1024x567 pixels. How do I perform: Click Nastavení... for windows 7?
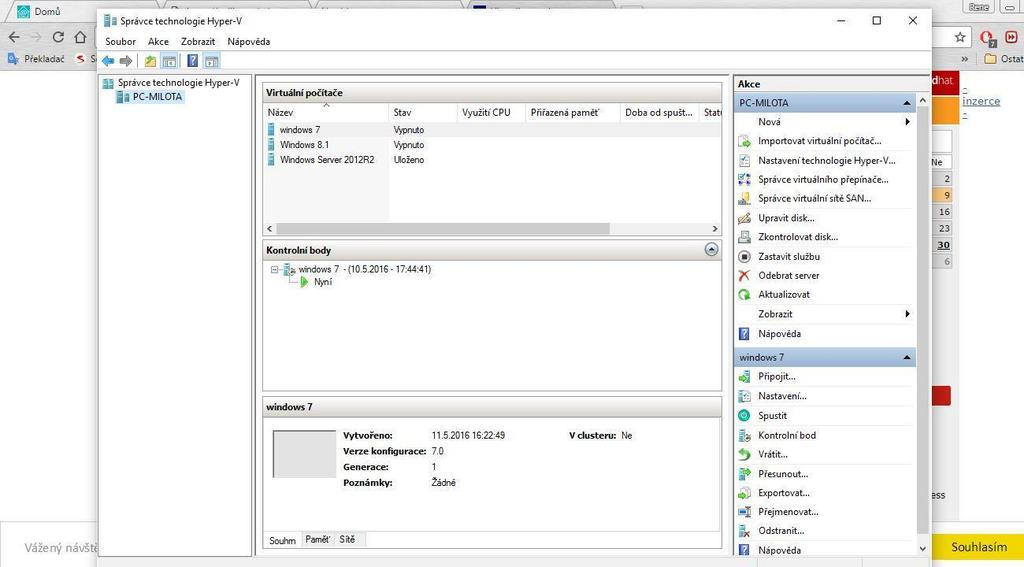782,396
